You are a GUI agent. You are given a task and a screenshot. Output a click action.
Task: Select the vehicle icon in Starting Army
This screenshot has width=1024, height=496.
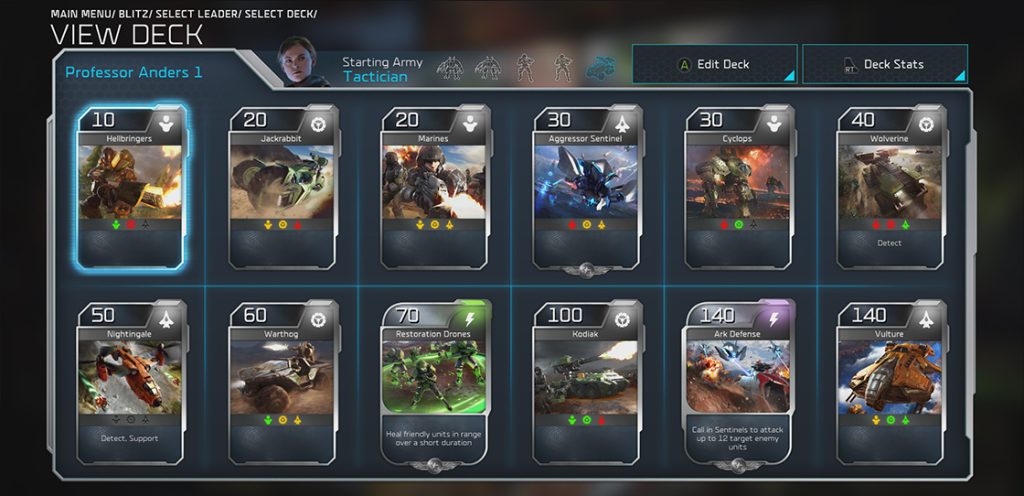600,67
